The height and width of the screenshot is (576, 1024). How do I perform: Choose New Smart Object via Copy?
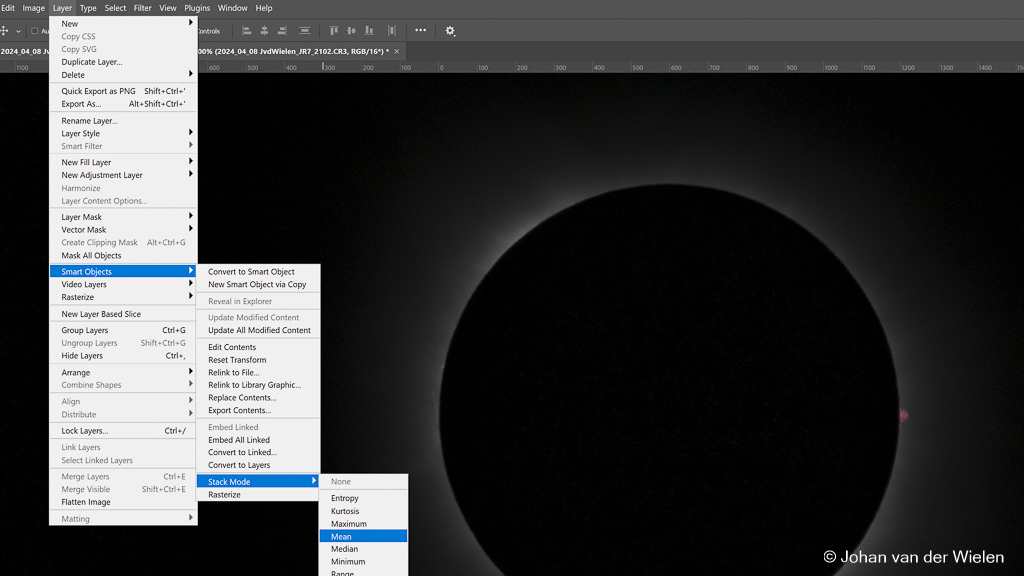(x=259, y=285)
